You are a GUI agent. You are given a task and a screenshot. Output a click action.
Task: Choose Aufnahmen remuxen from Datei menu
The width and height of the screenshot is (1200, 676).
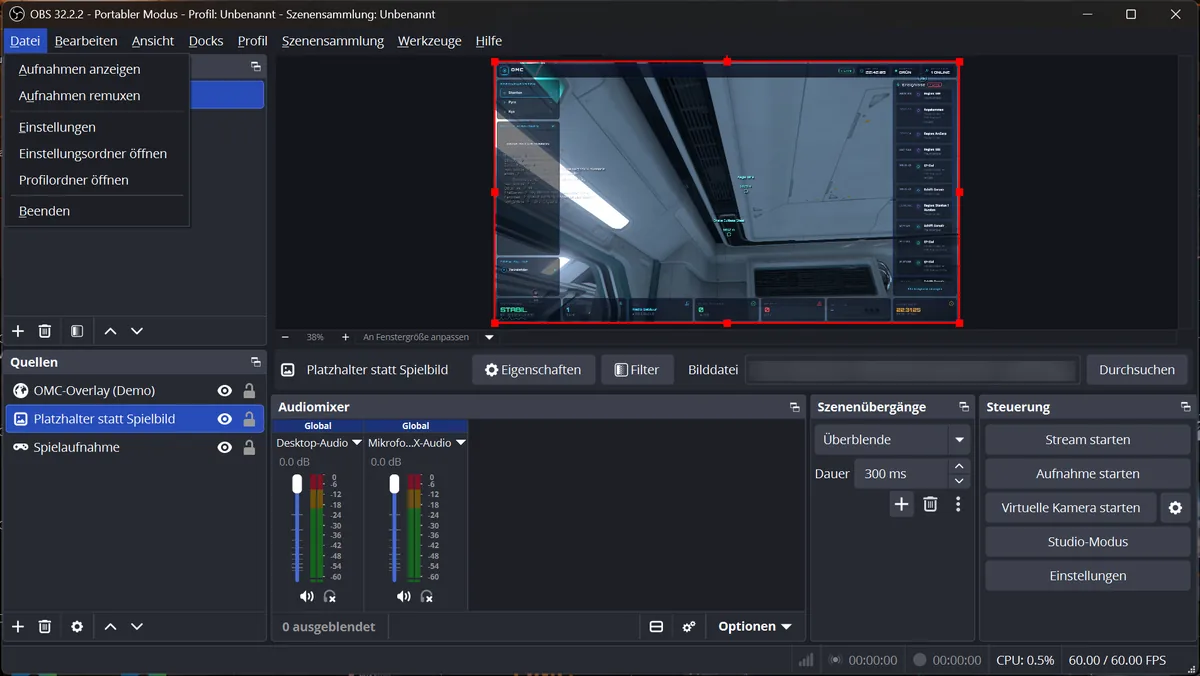pos(79,96)
